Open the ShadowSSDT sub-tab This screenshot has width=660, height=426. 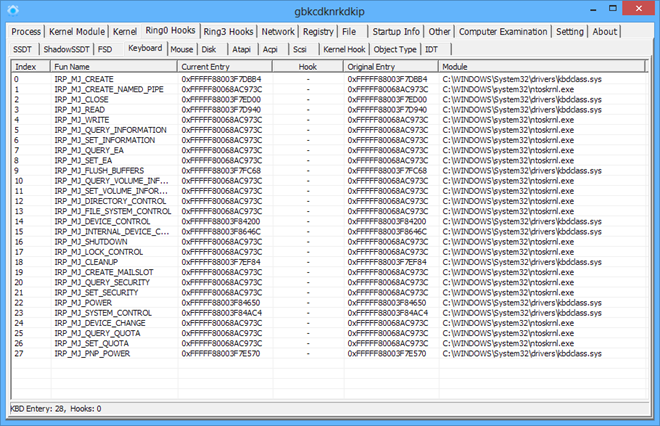click(x=67, y=50)
